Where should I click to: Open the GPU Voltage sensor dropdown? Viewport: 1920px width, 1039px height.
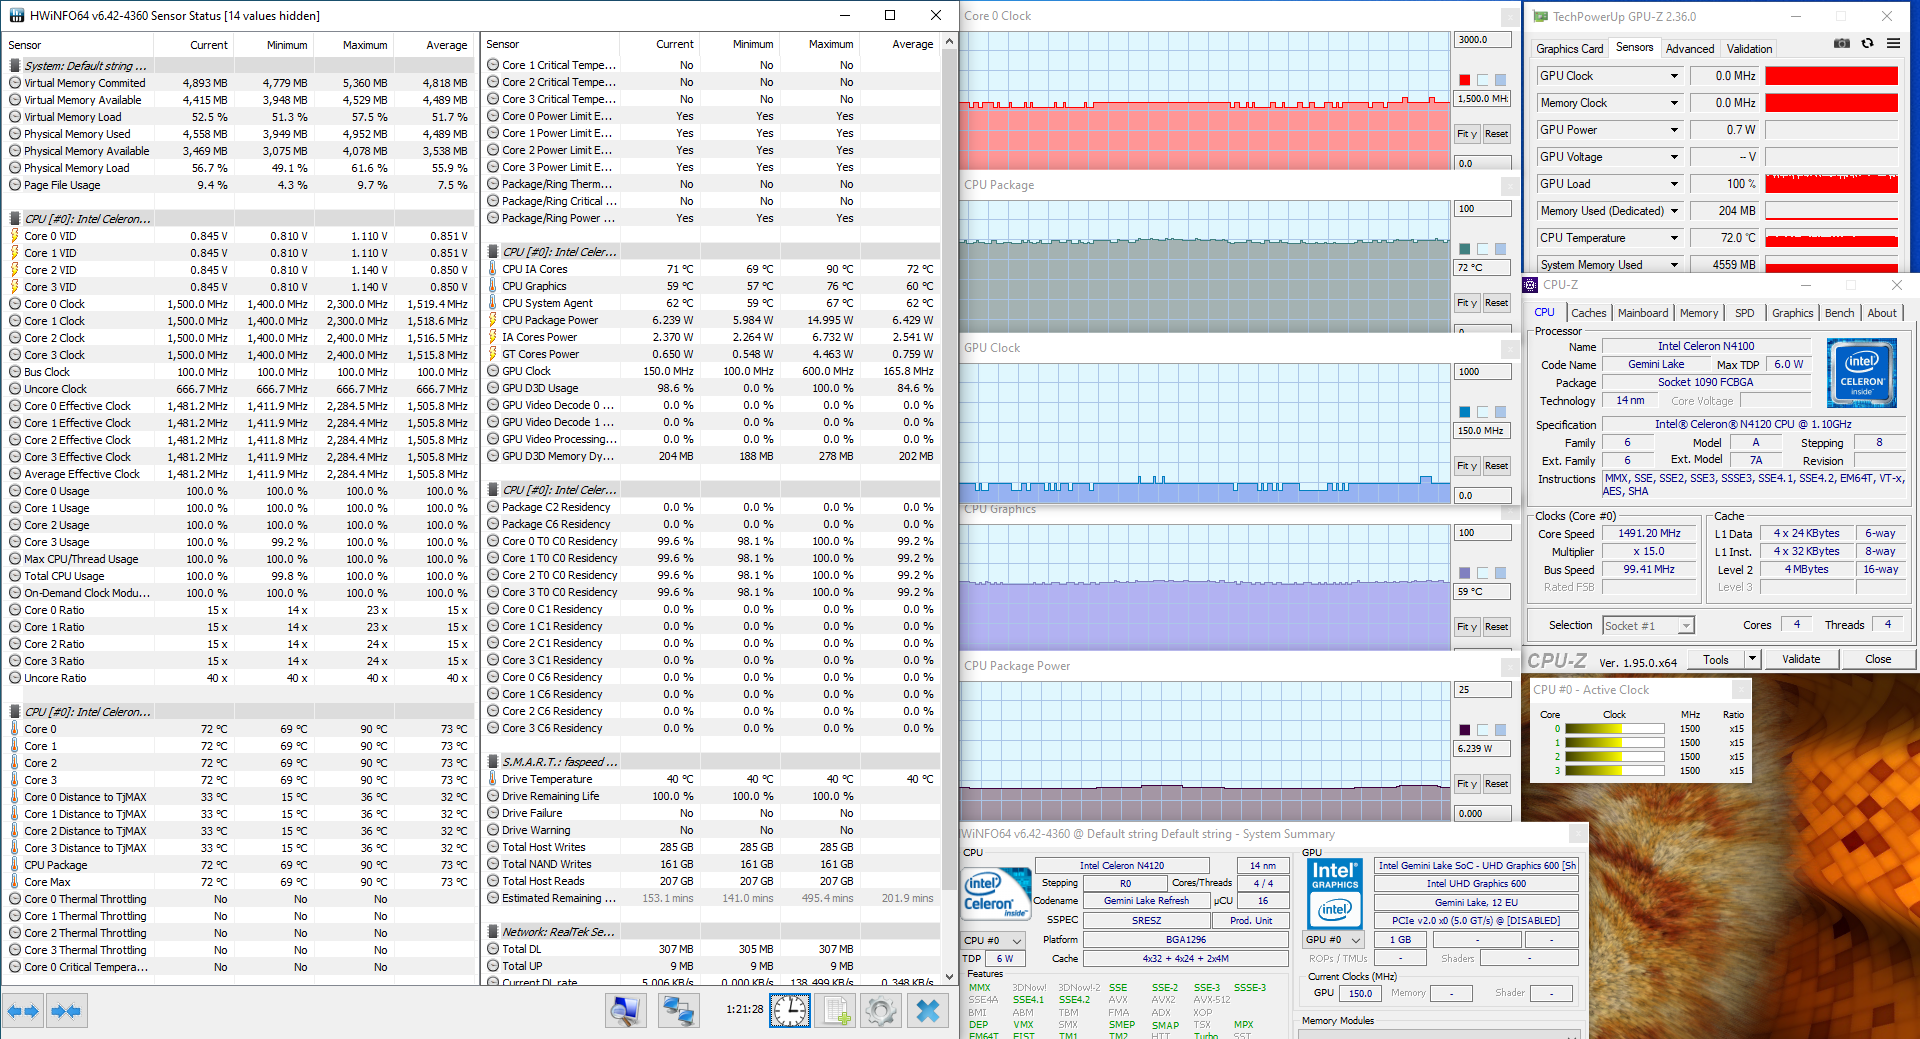click(x=1674, y=157)
